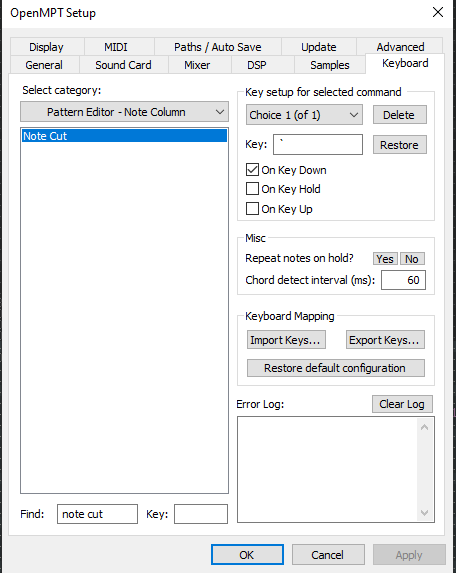Click the Restore button
456x573 pixels.
399,145
